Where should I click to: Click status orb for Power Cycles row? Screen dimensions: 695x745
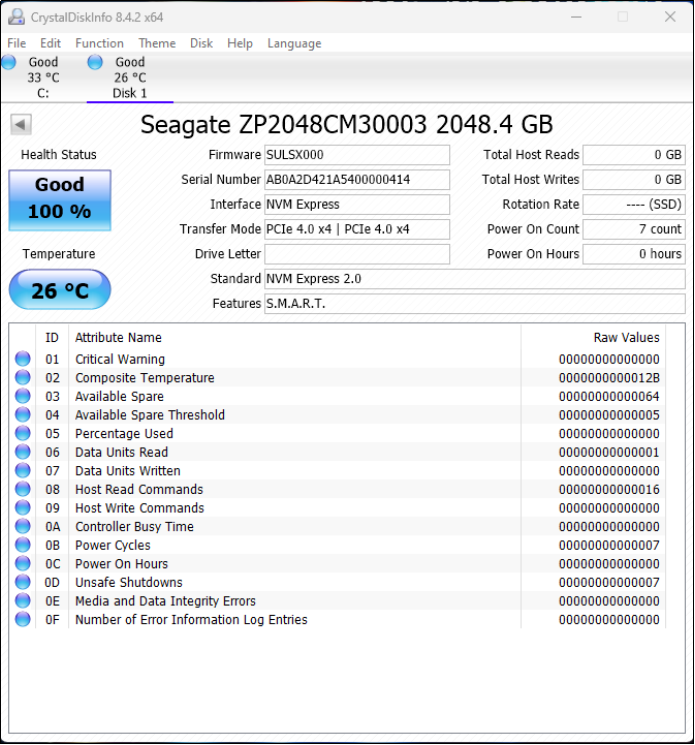point(22,544)
